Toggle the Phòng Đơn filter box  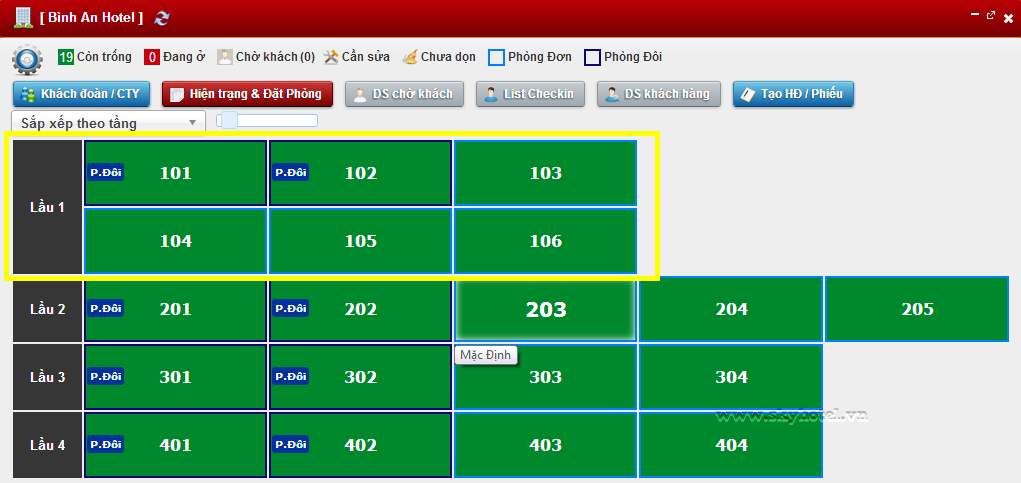[496, 57]
